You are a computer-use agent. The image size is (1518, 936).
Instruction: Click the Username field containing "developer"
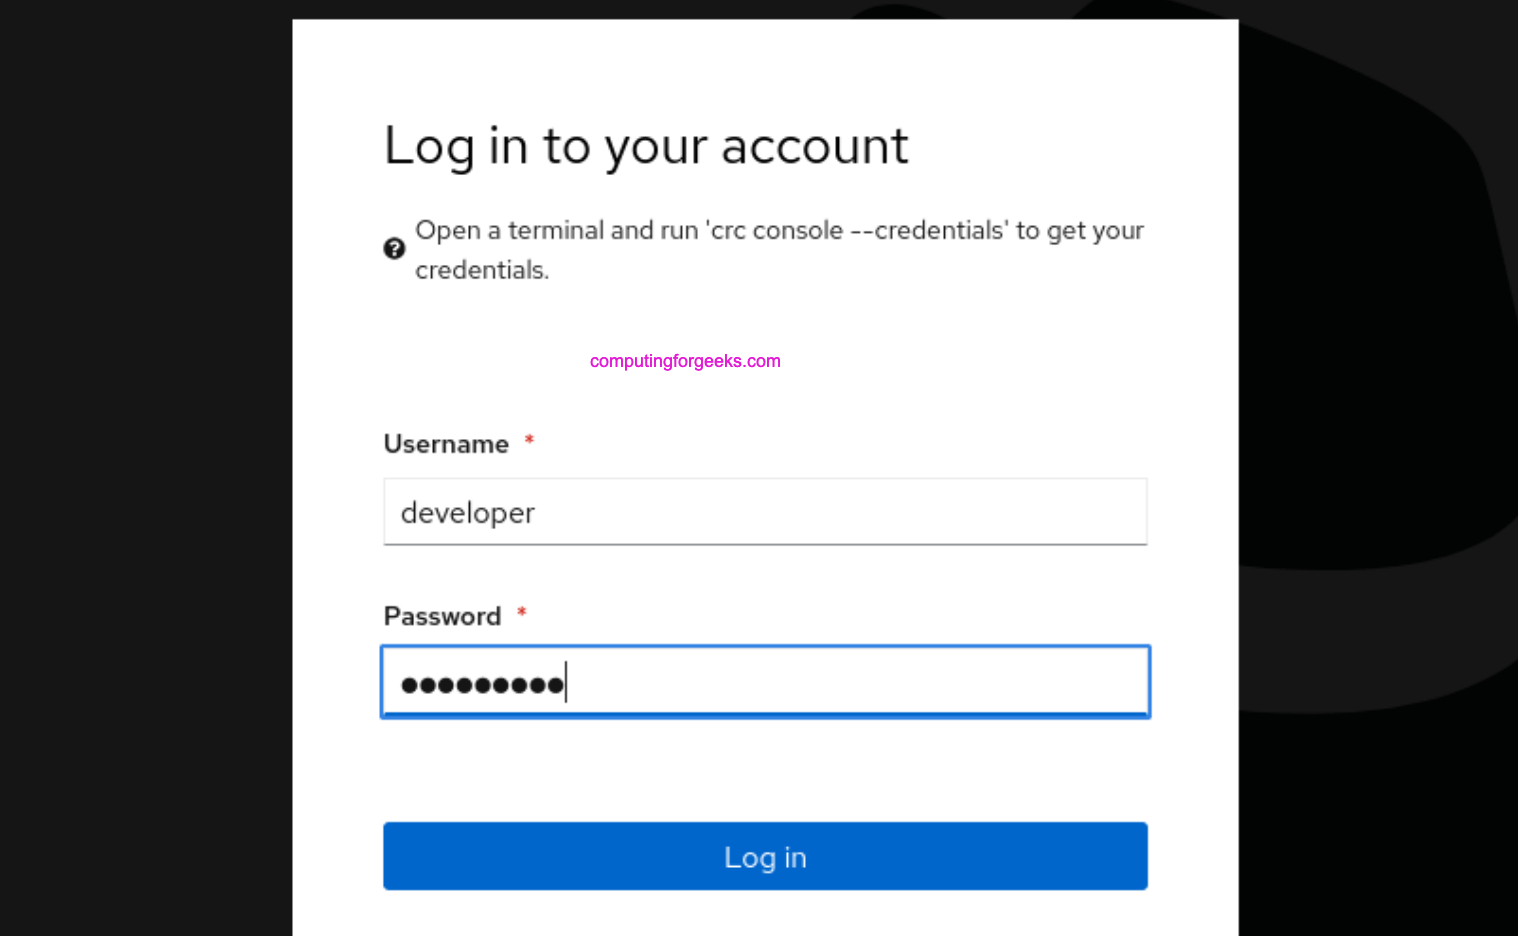click(x=765, y=512)
